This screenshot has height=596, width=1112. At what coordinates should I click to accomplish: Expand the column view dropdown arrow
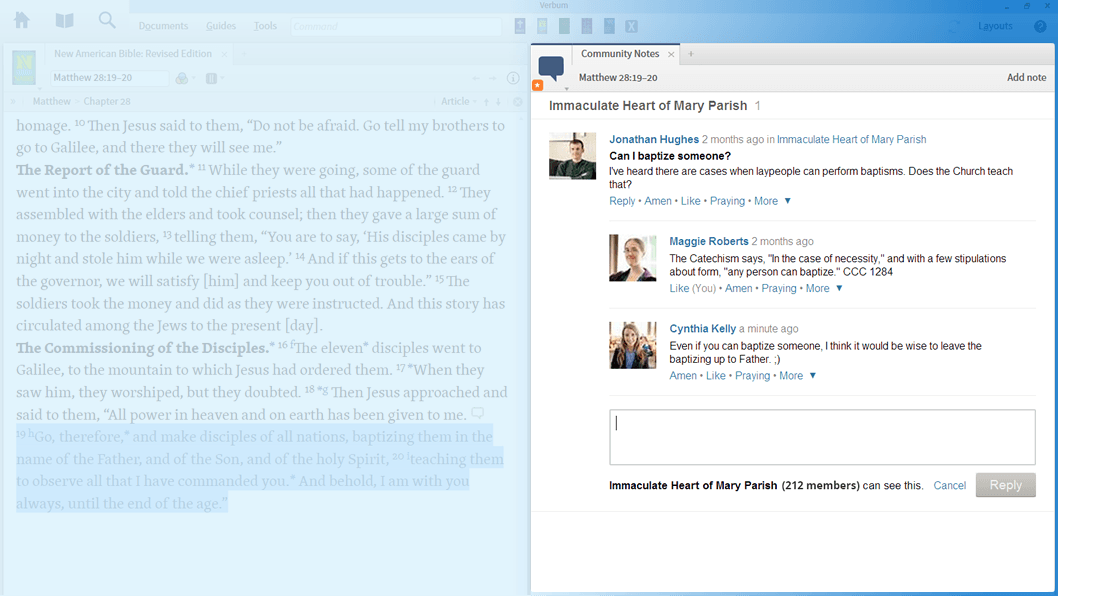pos(222,78)
